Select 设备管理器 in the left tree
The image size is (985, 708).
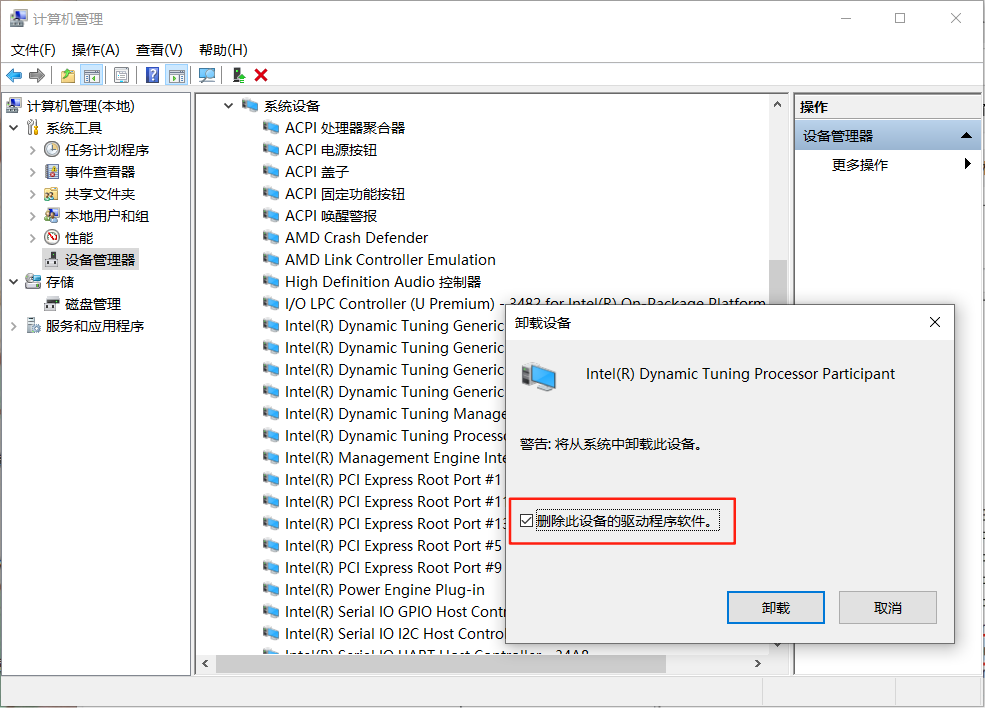click(x=100, y=260)
